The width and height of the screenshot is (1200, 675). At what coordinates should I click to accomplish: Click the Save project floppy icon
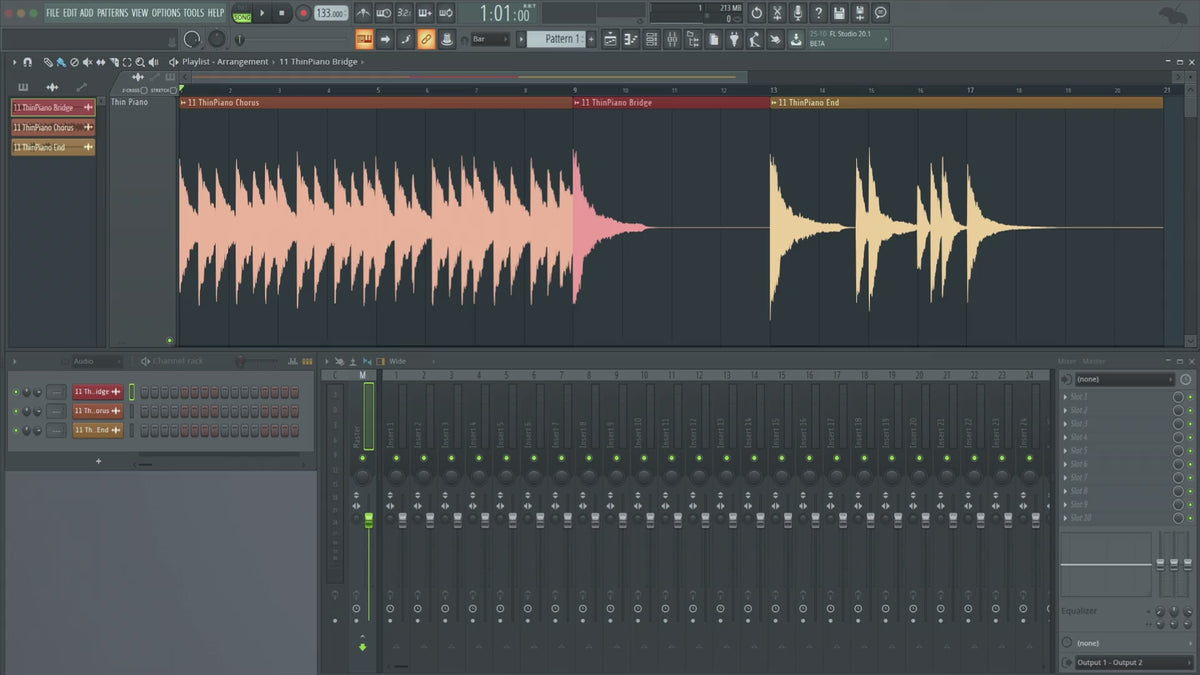(839, 13)
